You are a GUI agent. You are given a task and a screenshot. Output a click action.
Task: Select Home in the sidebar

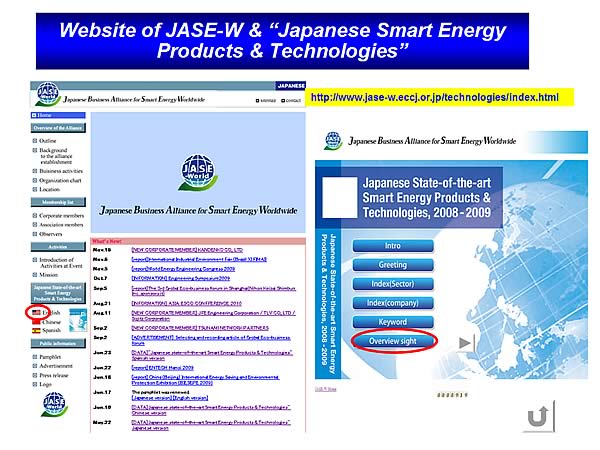pyautogui.click(x=58, y=115)
